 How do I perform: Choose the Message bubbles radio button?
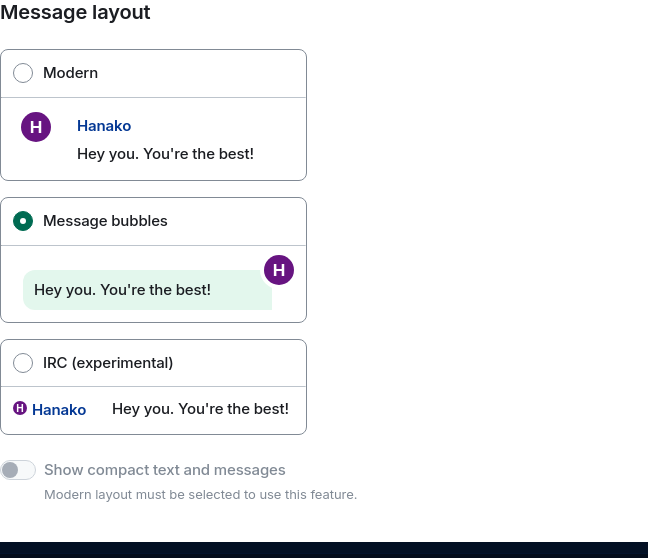(23, 221)
